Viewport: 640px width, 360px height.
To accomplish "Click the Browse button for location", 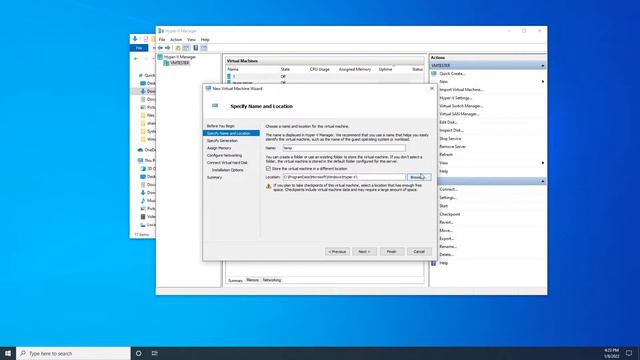I will coord(419,177).
